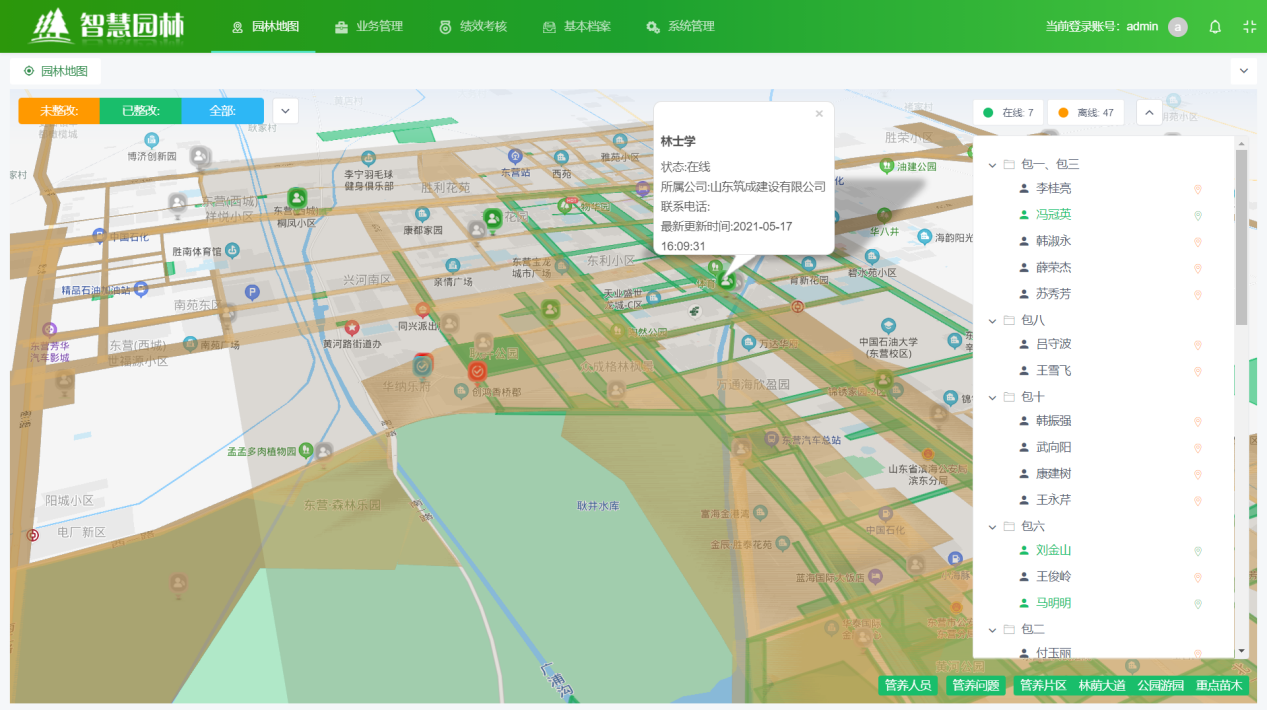Toggle 管养问题 map layer

pos(976,685)
